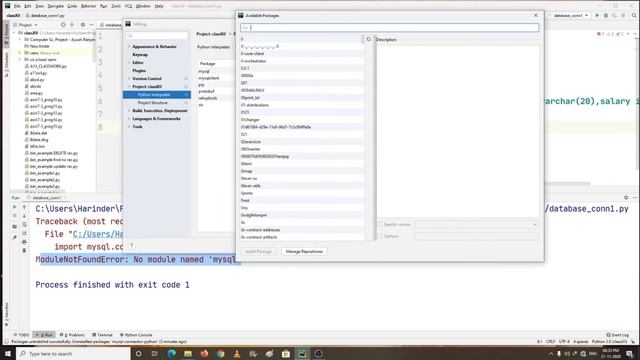This screenshot has width=640, height=360.
Task: Open the Event Log
Action: (618, 335)
